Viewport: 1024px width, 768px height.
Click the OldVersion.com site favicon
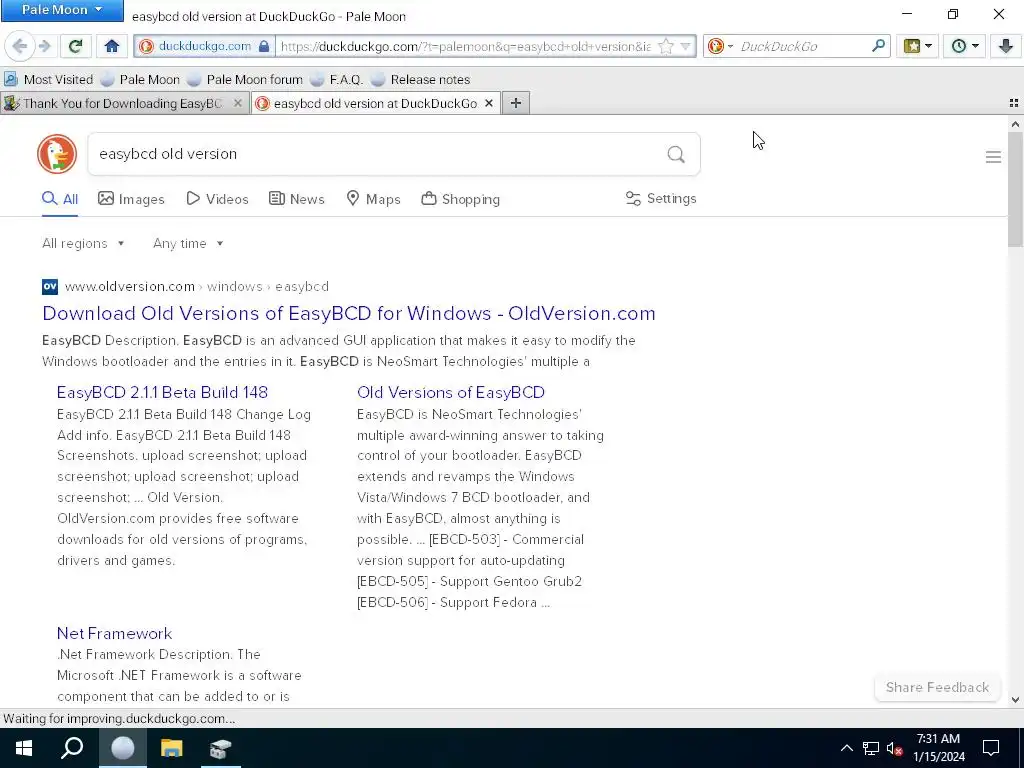click(50, 287)
